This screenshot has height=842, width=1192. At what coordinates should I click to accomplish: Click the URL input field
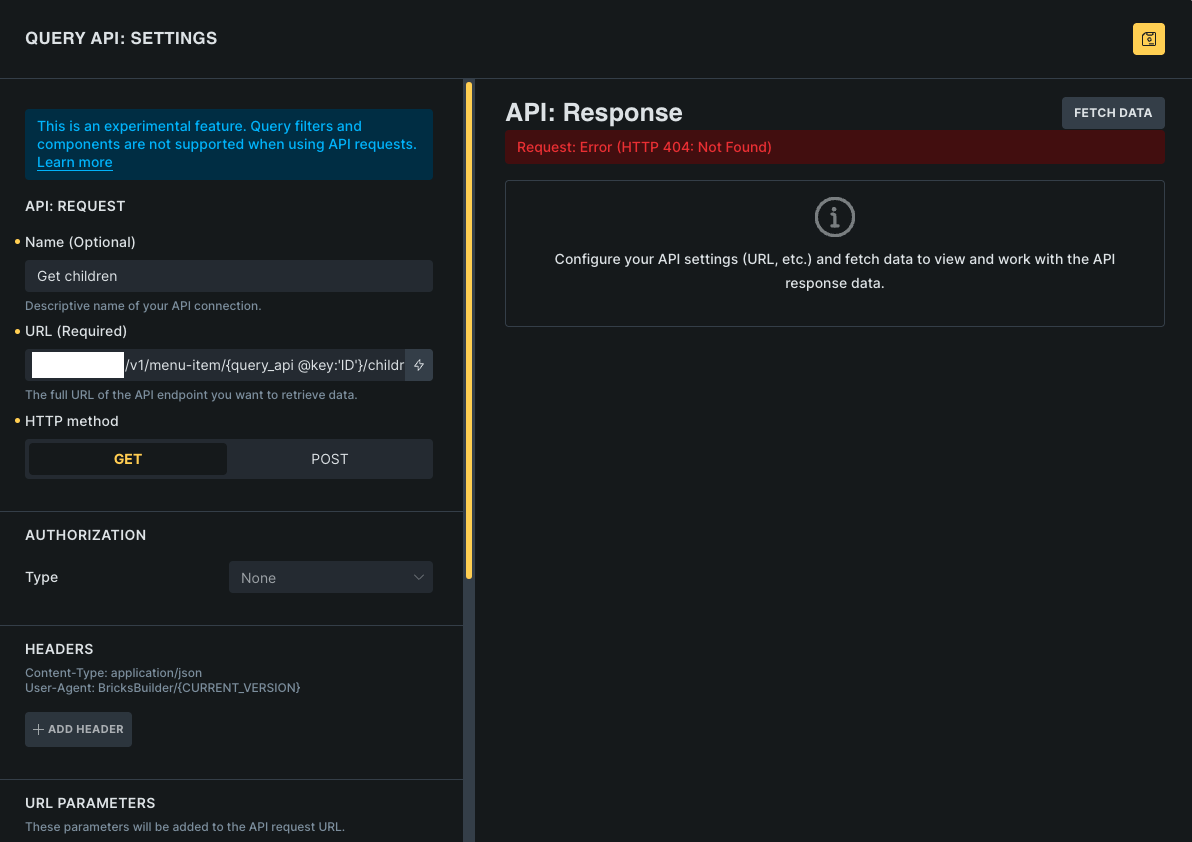coord(215,365)
